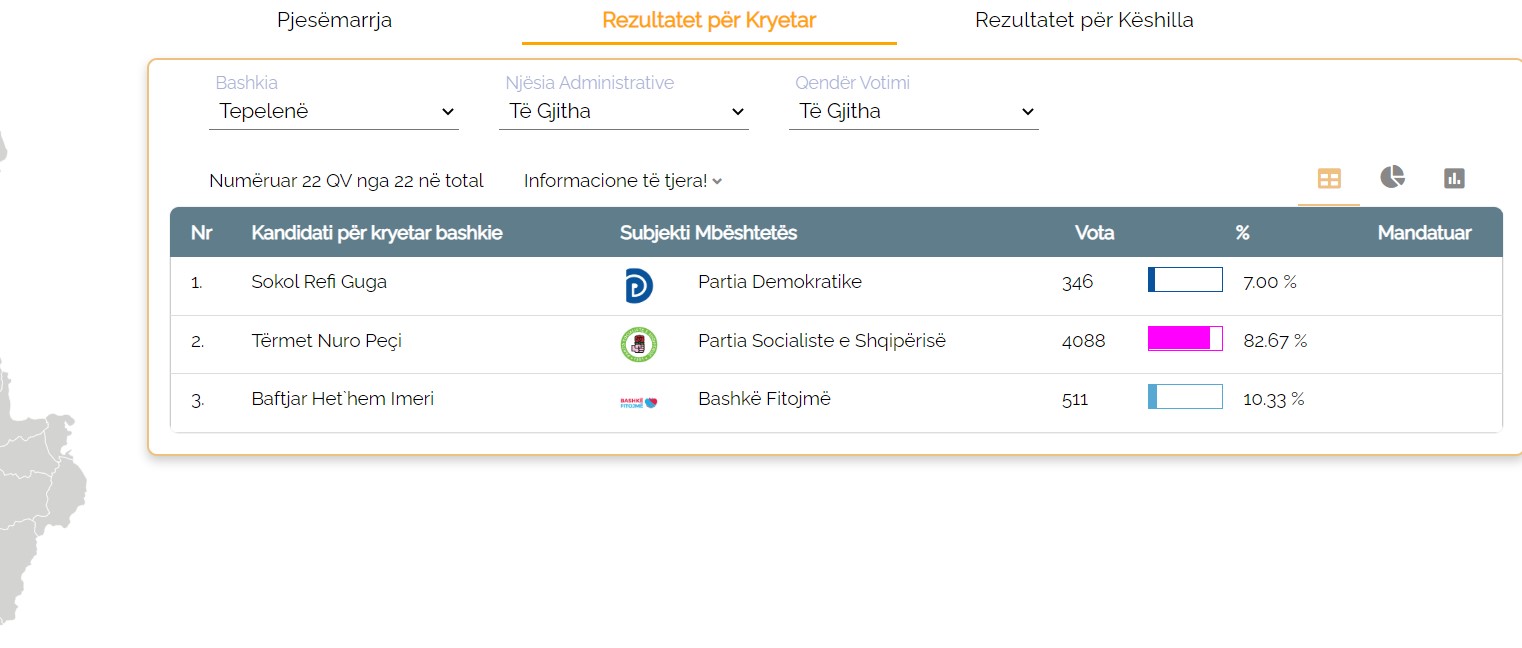Switch to the Pjesëmarrja tab

coord(334,21)
